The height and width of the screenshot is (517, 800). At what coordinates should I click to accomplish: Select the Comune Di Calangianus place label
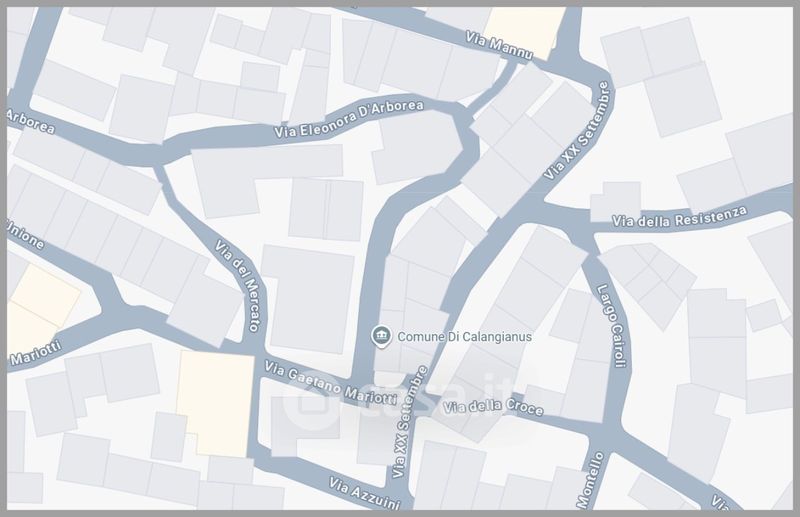pyautogui.click(x=464, y=337)
